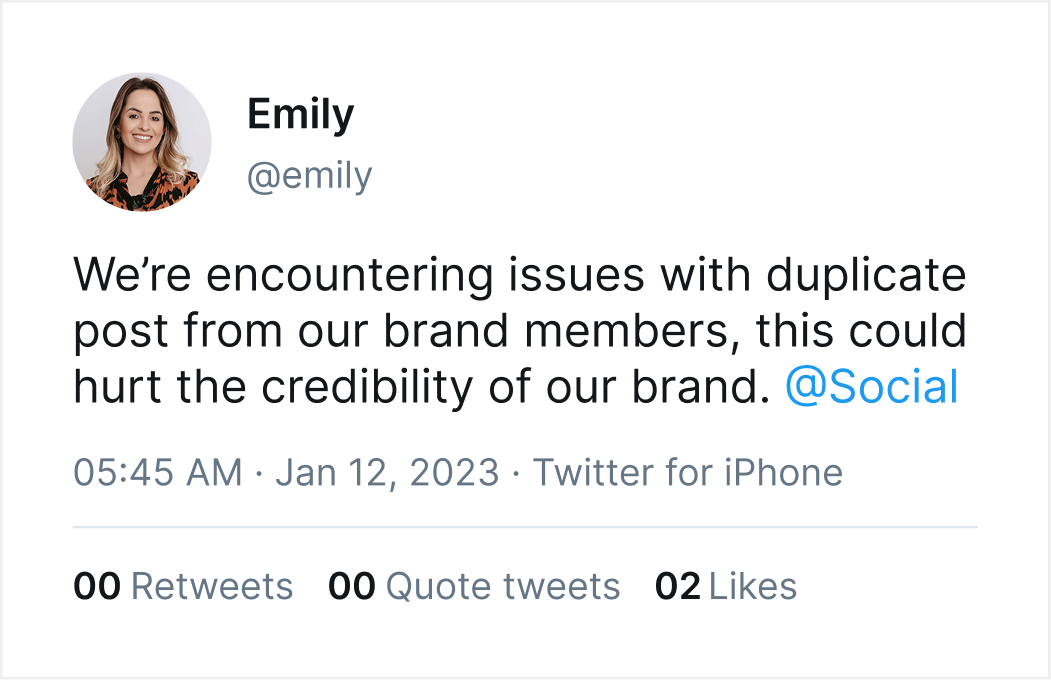
Task: Open the Quote tweets list label
Action: pyautogui.click(x=503, y=586)
